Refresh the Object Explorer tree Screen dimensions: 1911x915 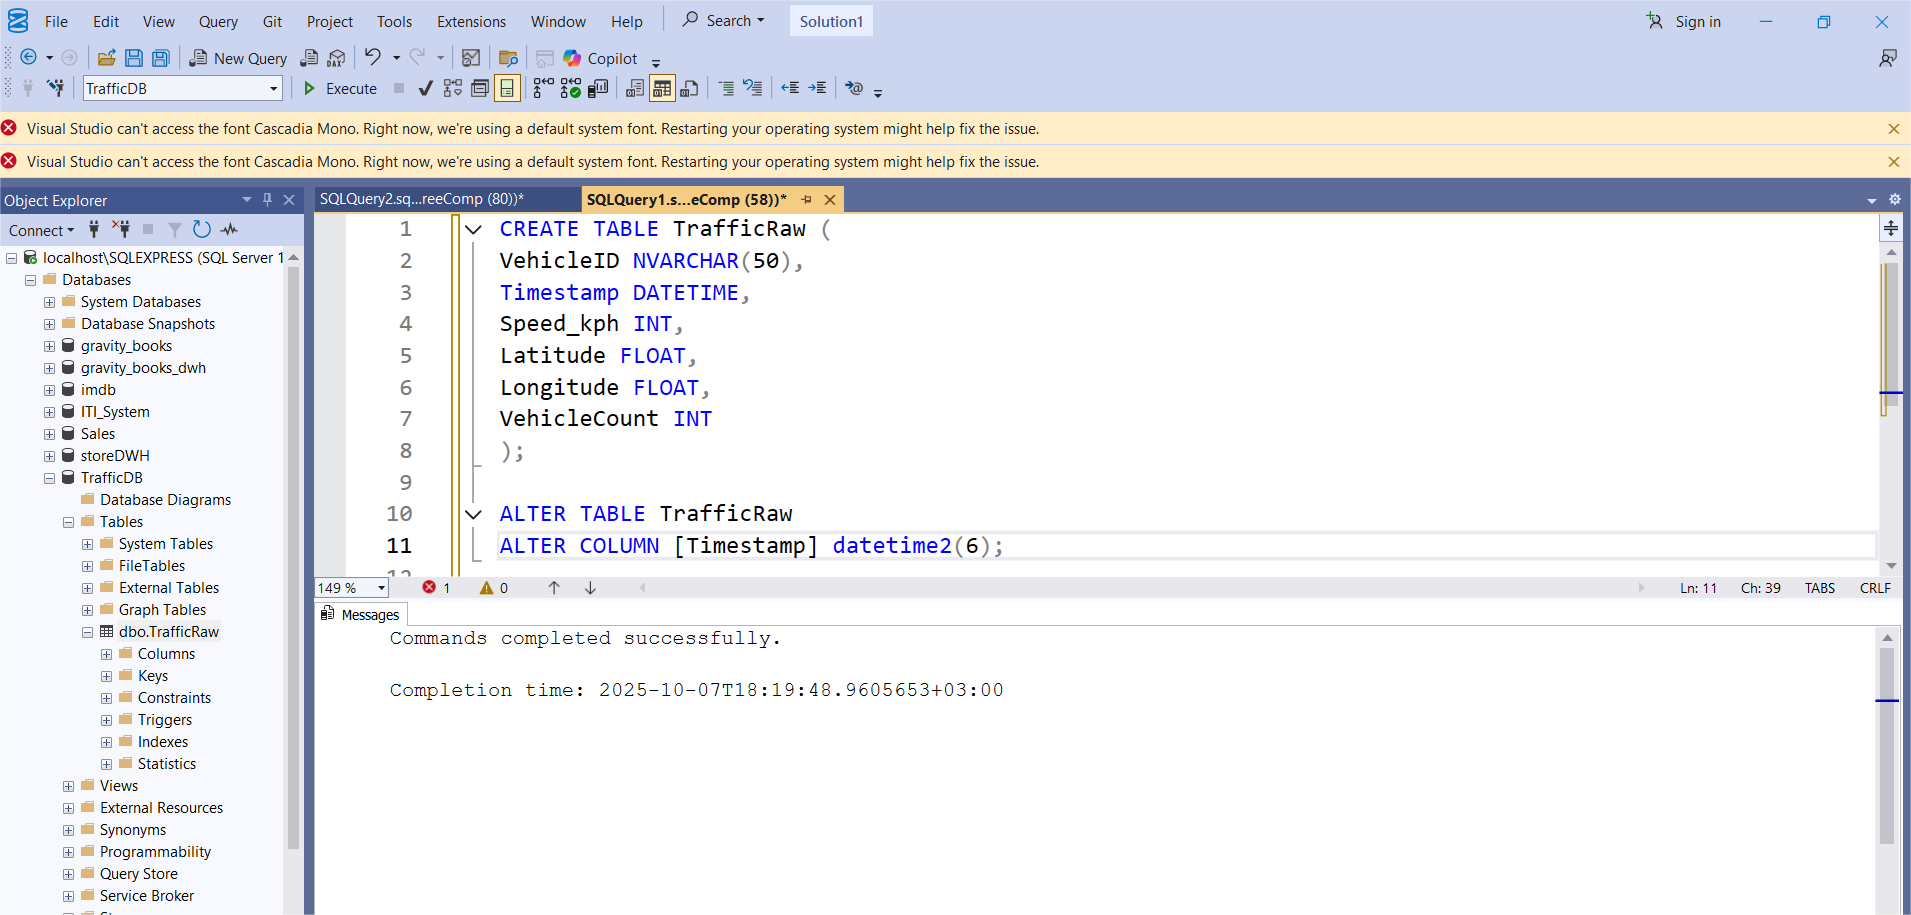click(x=201, y=230)
